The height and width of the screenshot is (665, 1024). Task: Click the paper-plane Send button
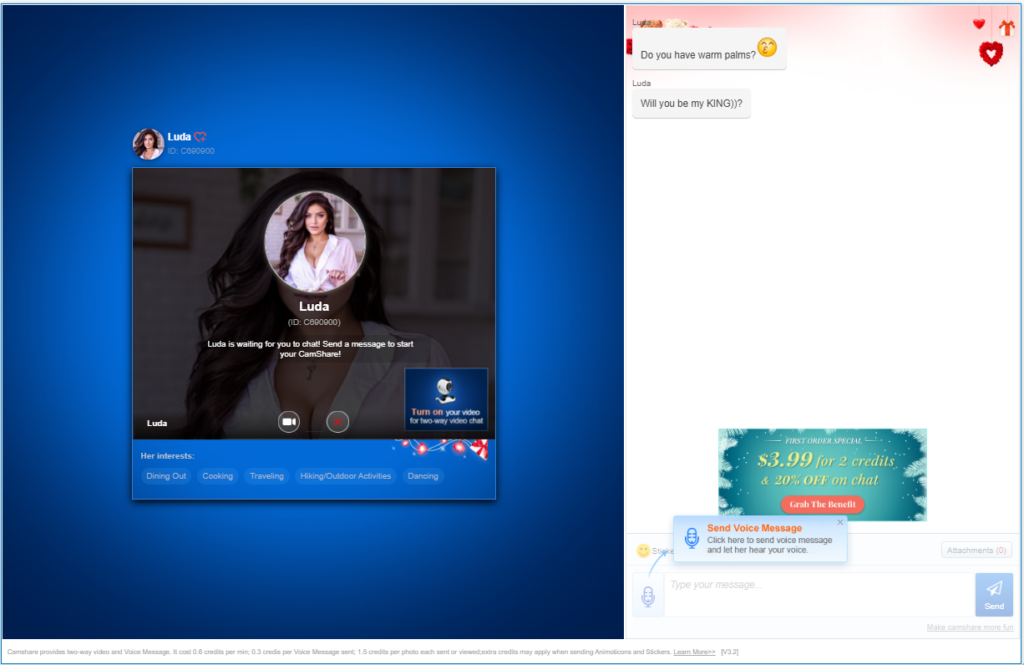click(993, 594)
